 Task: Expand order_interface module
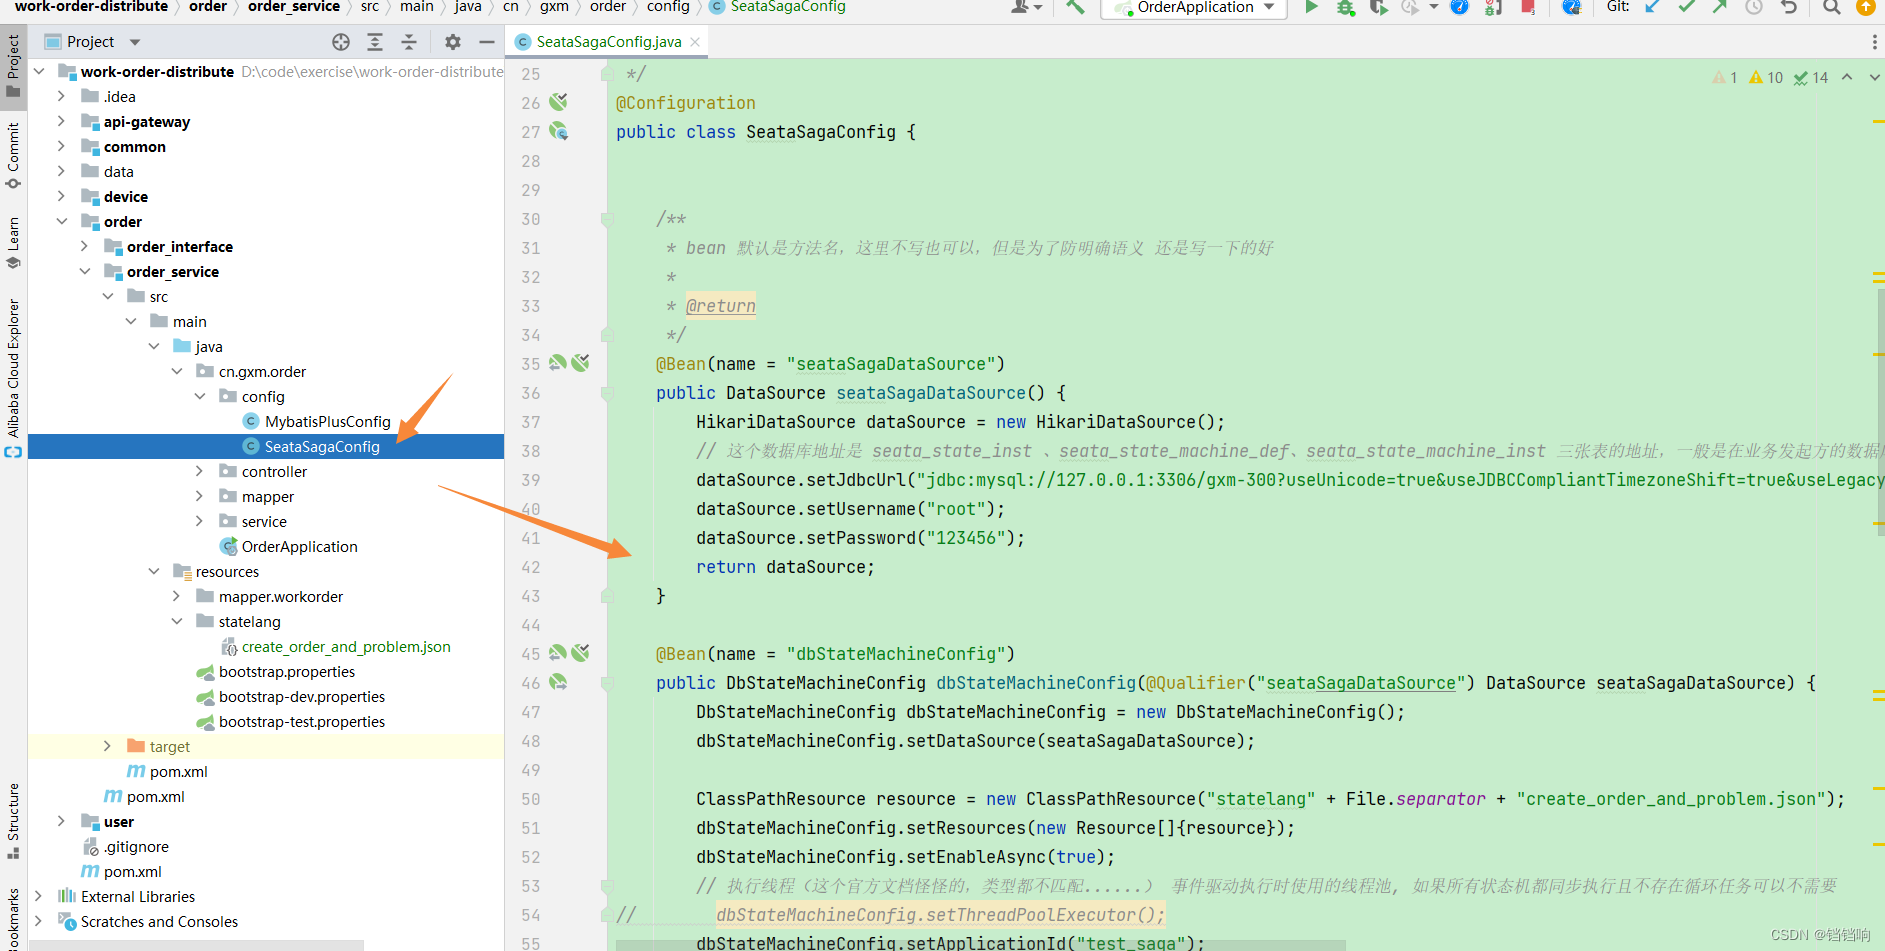point(84,246)
